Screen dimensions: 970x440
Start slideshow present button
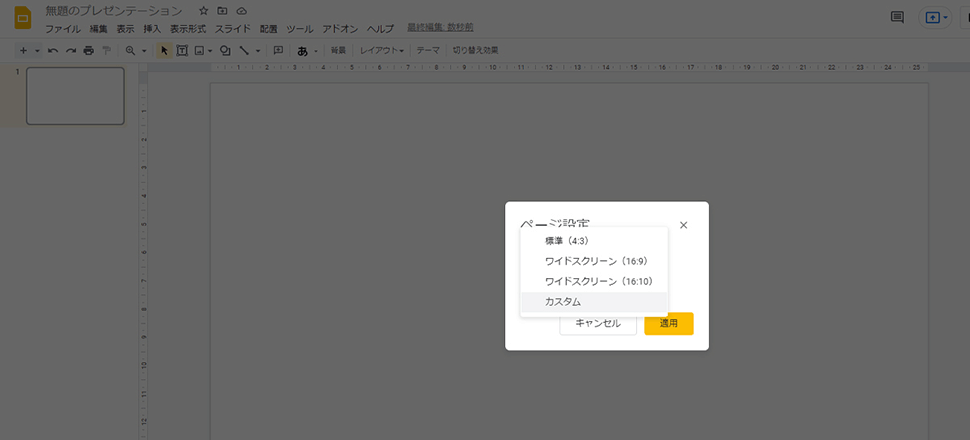[932, 18]
